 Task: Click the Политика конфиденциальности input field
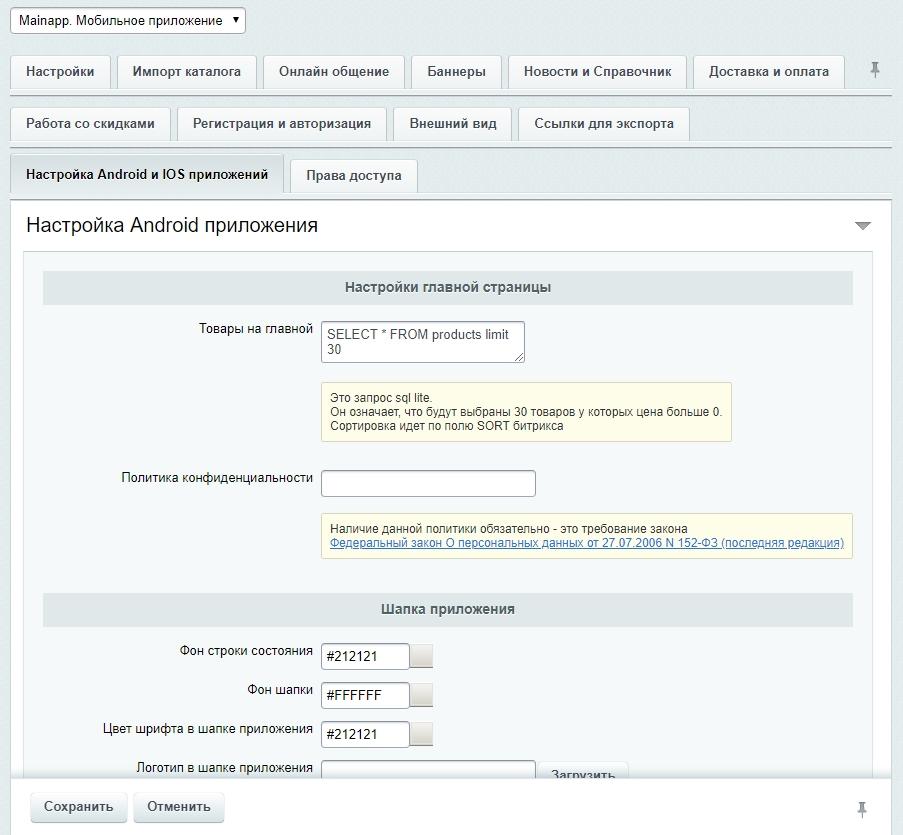coord(428,483)
